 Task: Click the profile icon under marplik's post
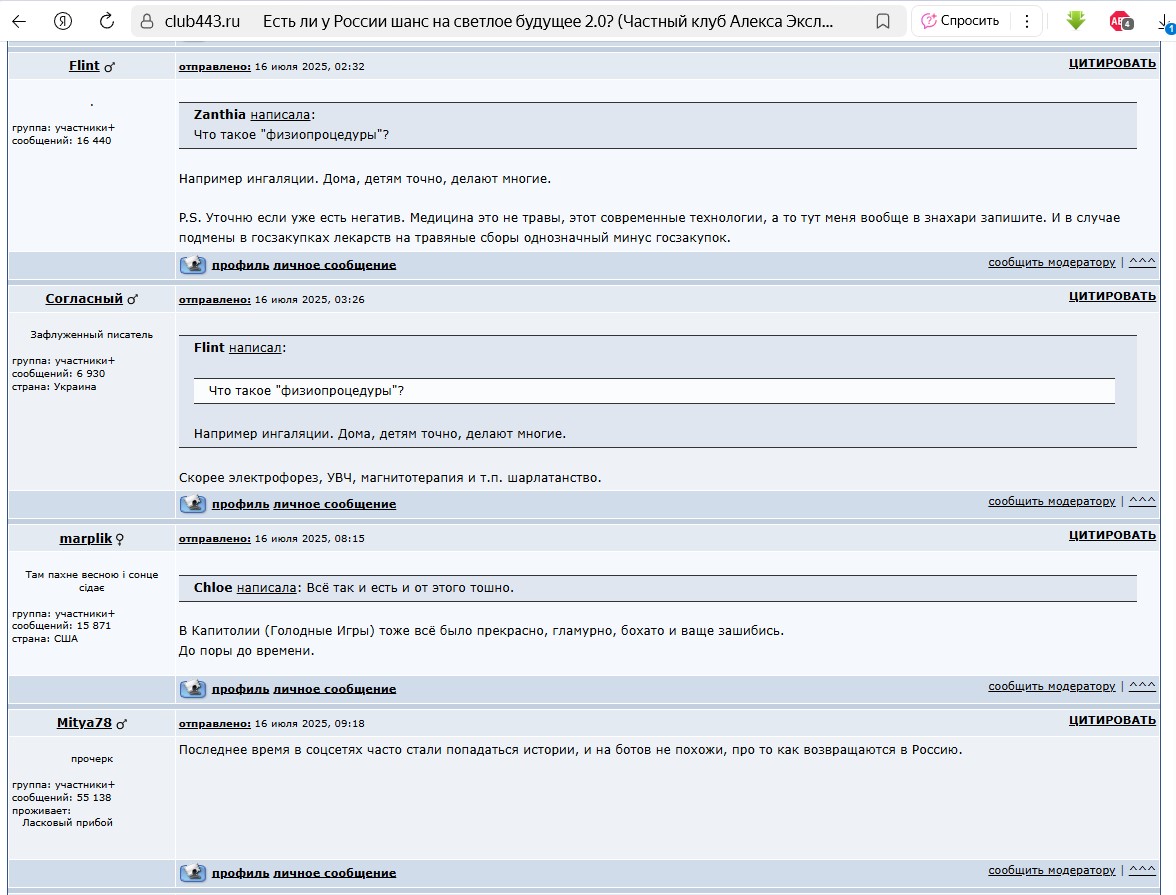pos(193,689)
